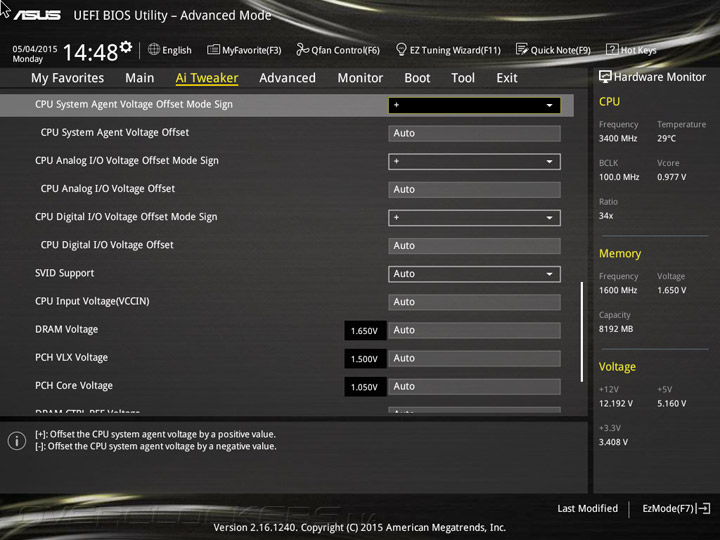Open CPU System Agent Voltage Offset Mode Sign dropdown
720x540 pixels.
pos(474,105)
